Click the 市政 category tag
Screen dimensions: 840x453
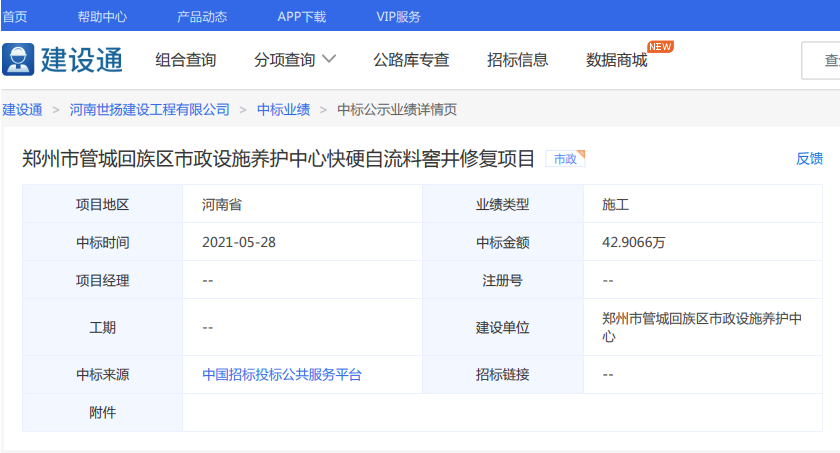[x=565, y=158]
